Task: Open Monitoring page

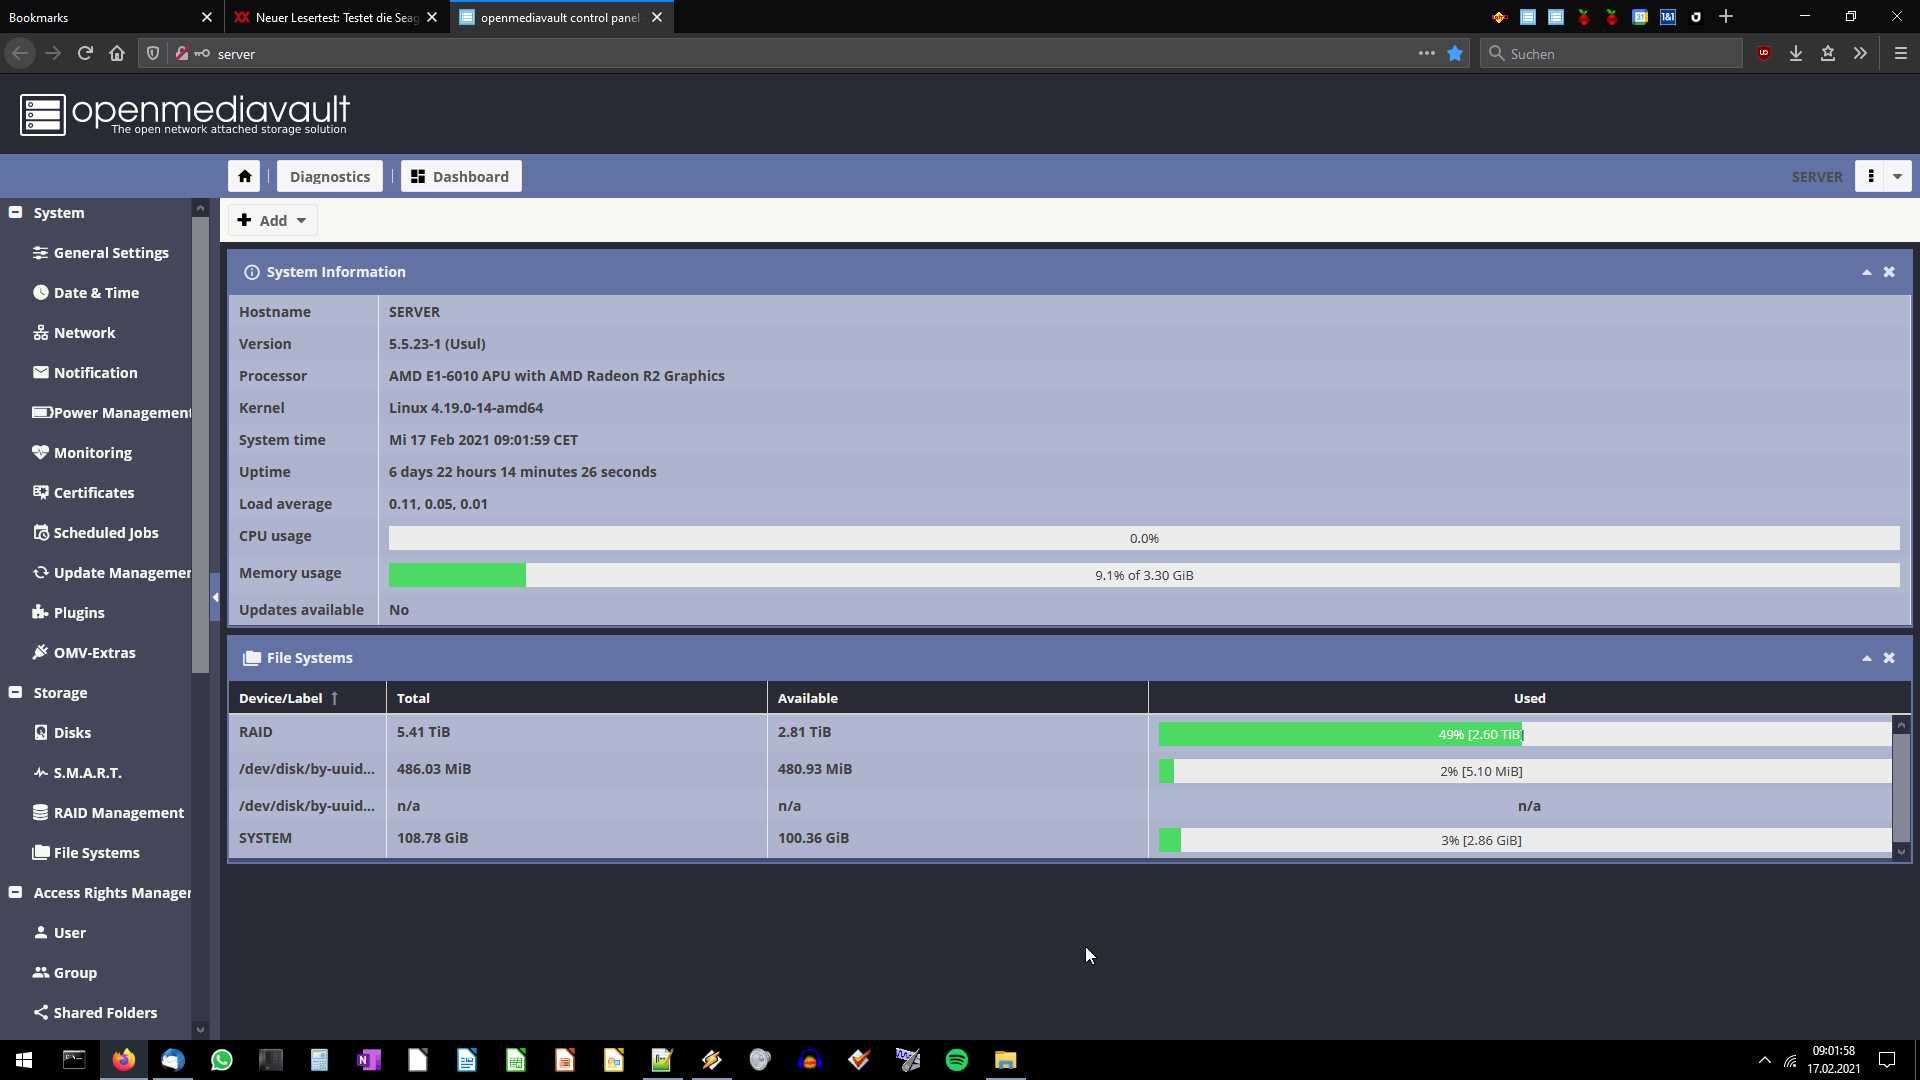Action: [82, 453]
